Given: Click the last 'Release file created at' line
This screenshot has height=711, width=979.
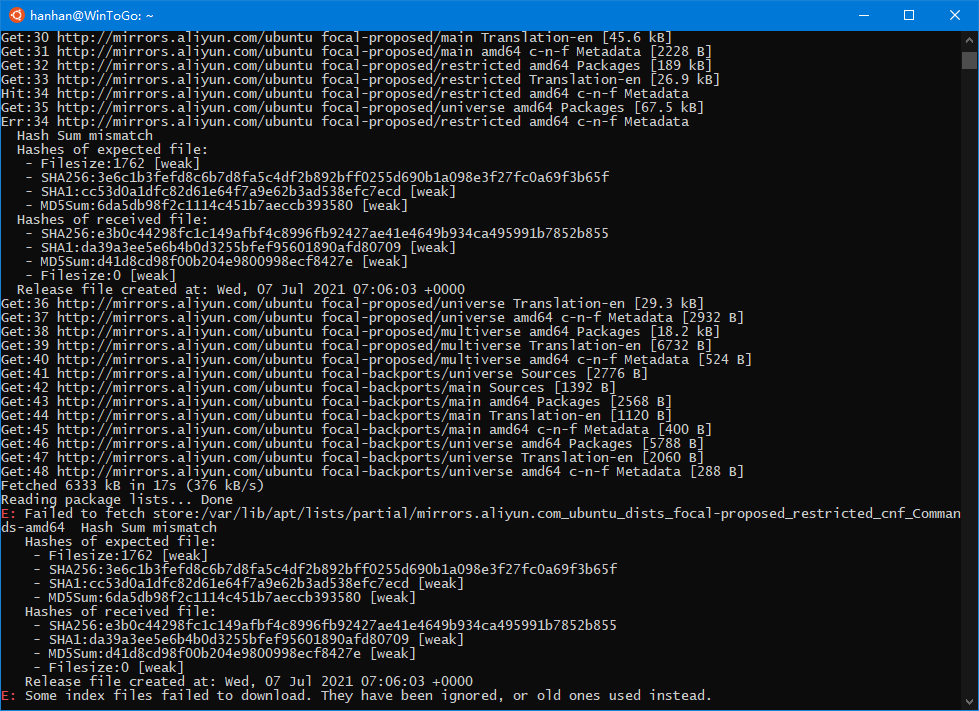Looking at the screenshot, I should (x=249, y=681).
